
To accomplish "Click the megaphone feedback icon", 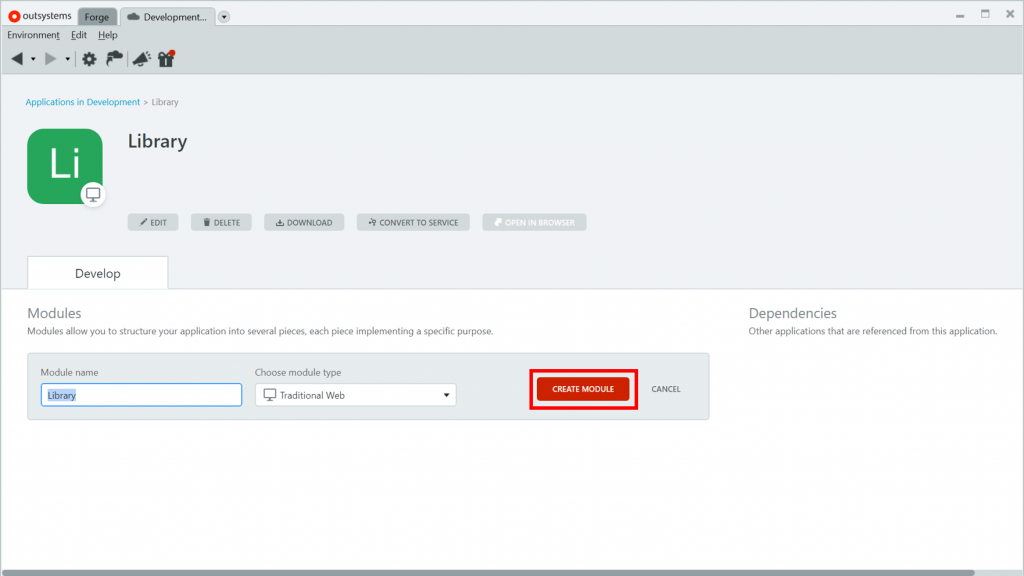I will click(141, 59).
